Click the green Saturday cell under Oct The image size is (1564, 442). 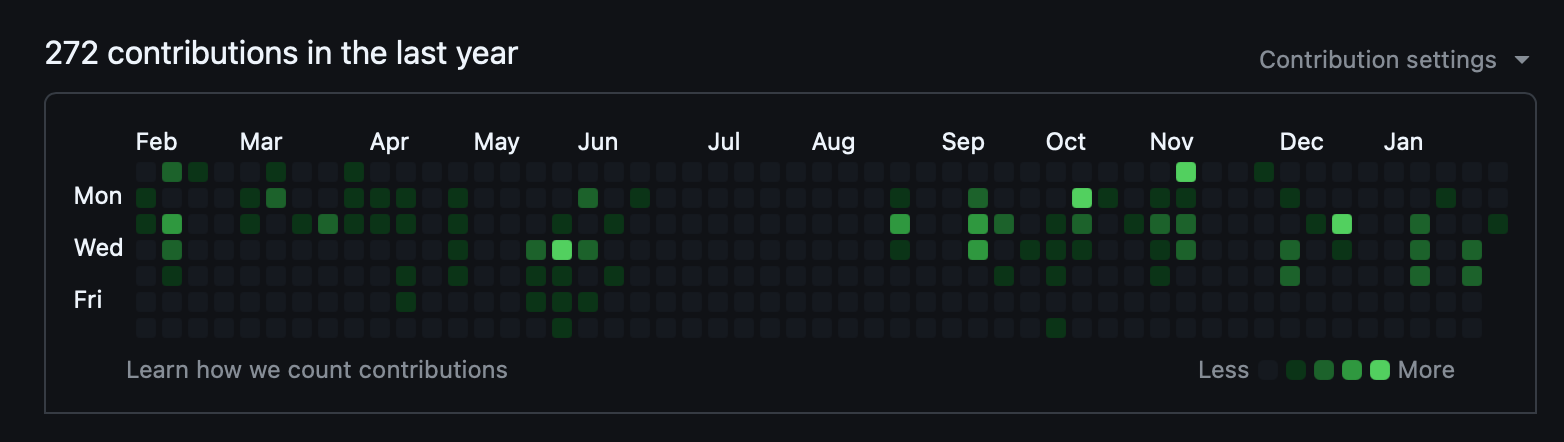coord(1056,328)
